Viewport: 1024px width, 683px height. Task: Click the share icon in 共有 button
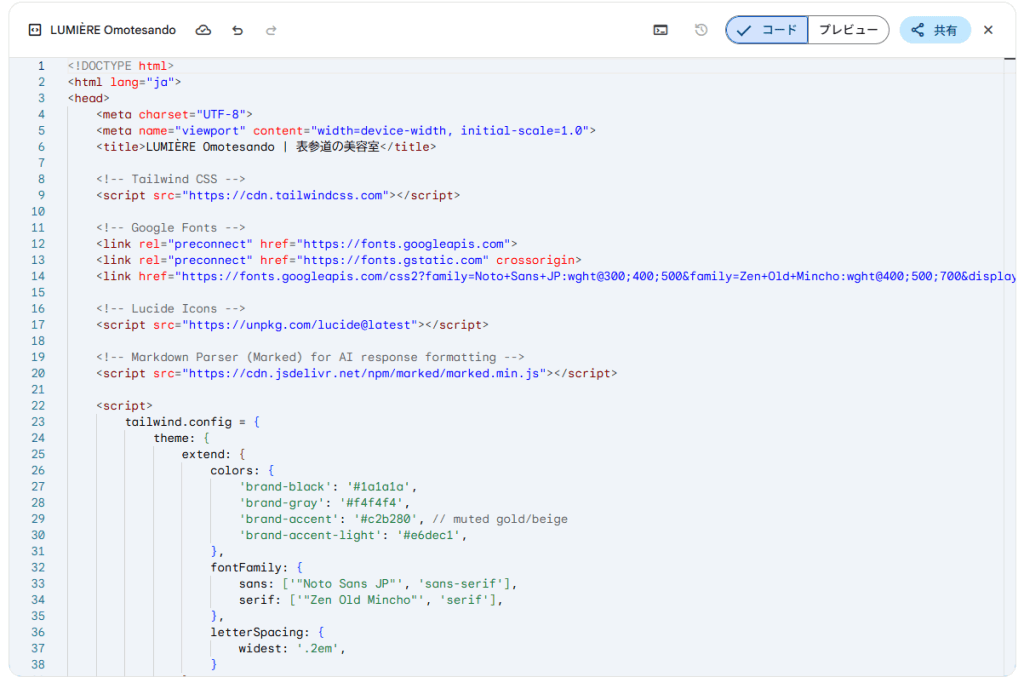pos(918,30)
